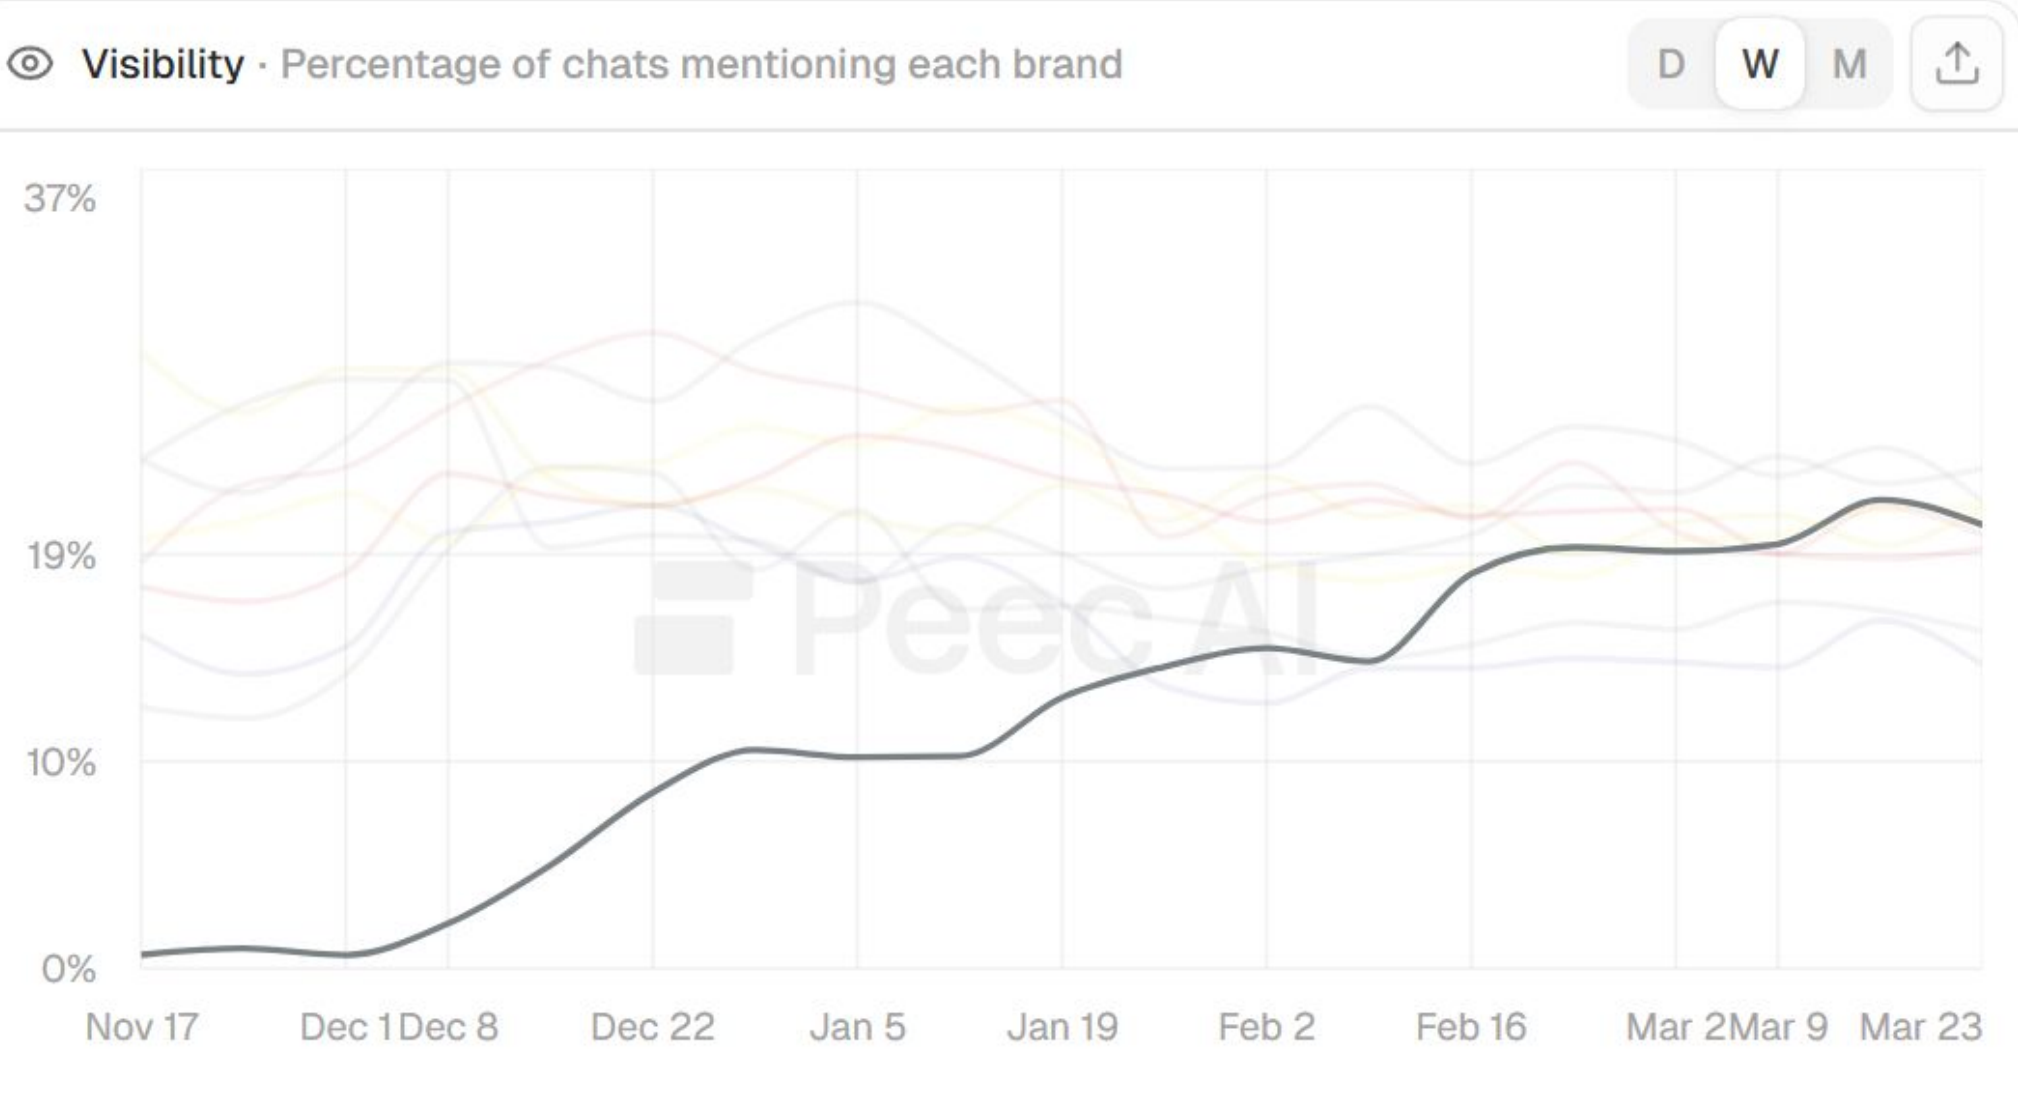Click the Visibility heading
Screen dimensions: 2018x1114
coord(163,64)
